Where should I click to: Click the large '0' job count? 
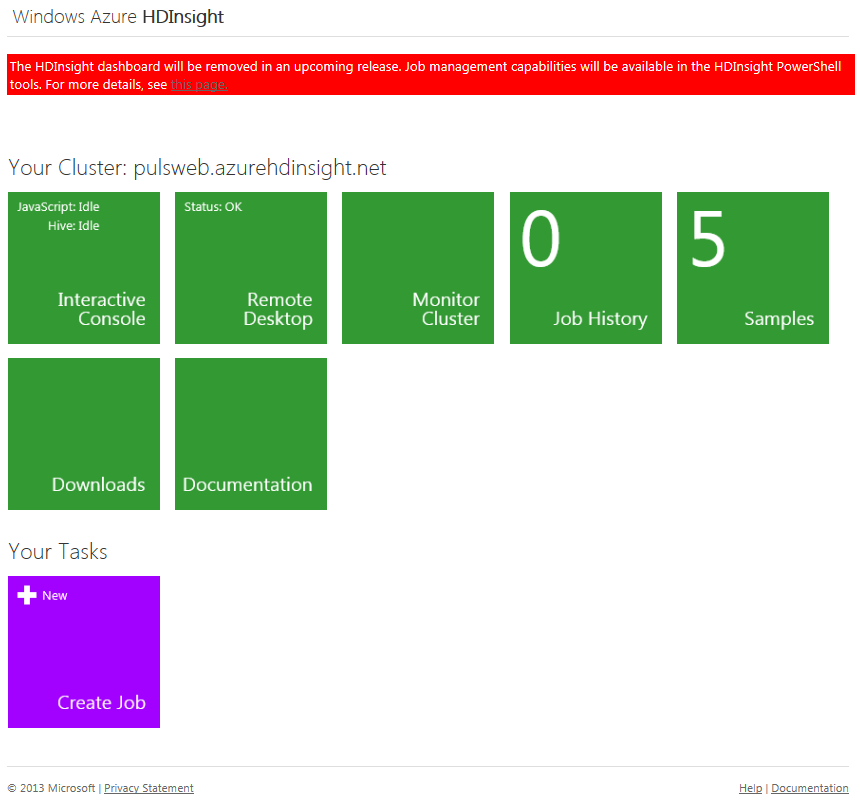click(x=541, y=240)
